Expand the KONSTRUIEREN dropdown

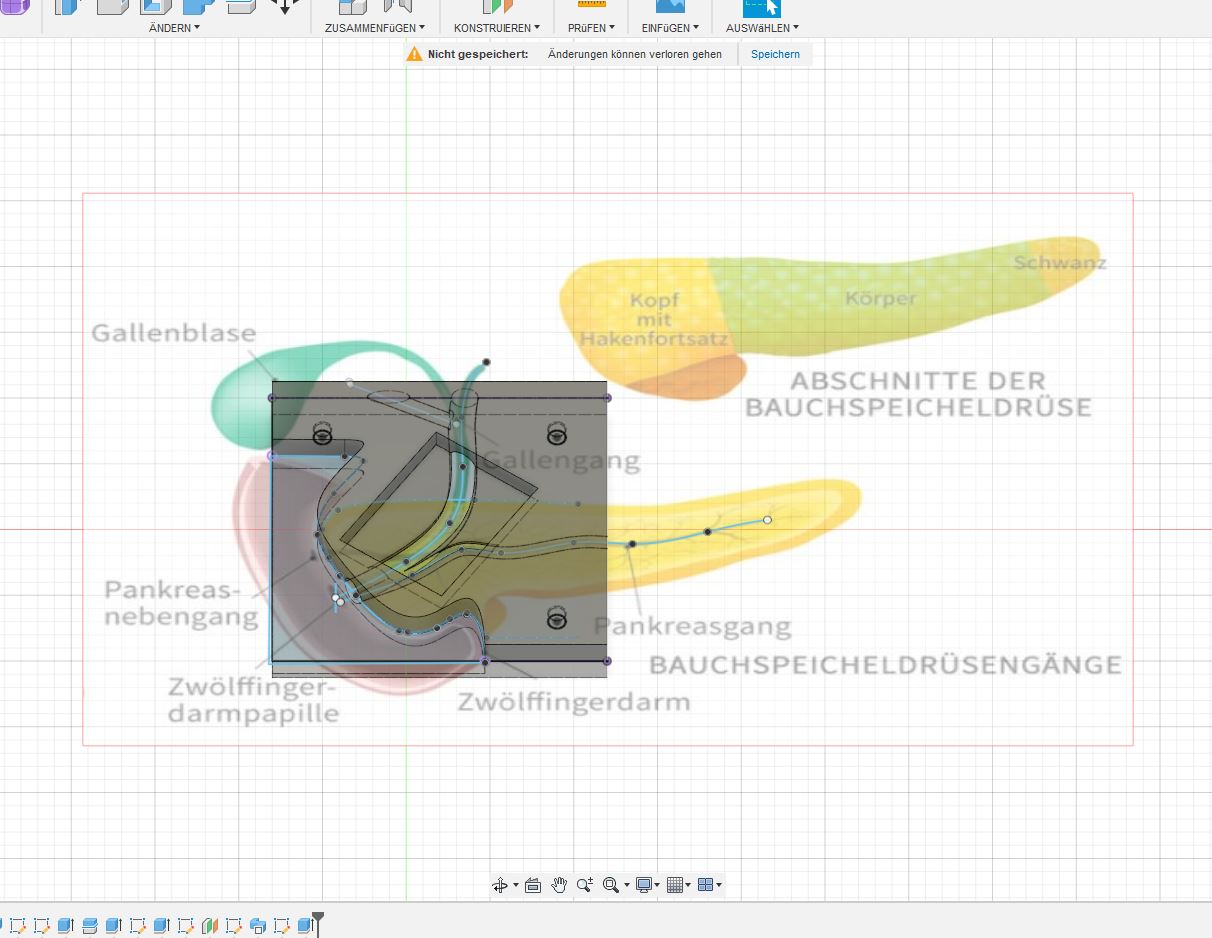coord(497,28)
